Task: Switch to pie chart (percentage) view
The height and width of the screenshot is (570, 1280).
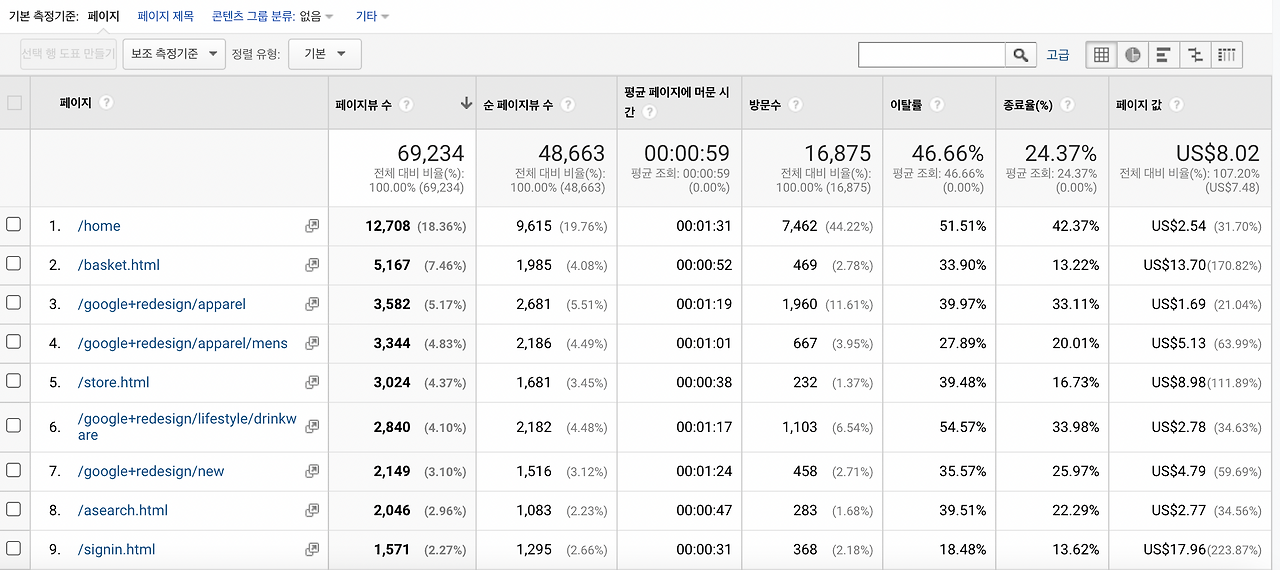Action: coord(1132,55)
